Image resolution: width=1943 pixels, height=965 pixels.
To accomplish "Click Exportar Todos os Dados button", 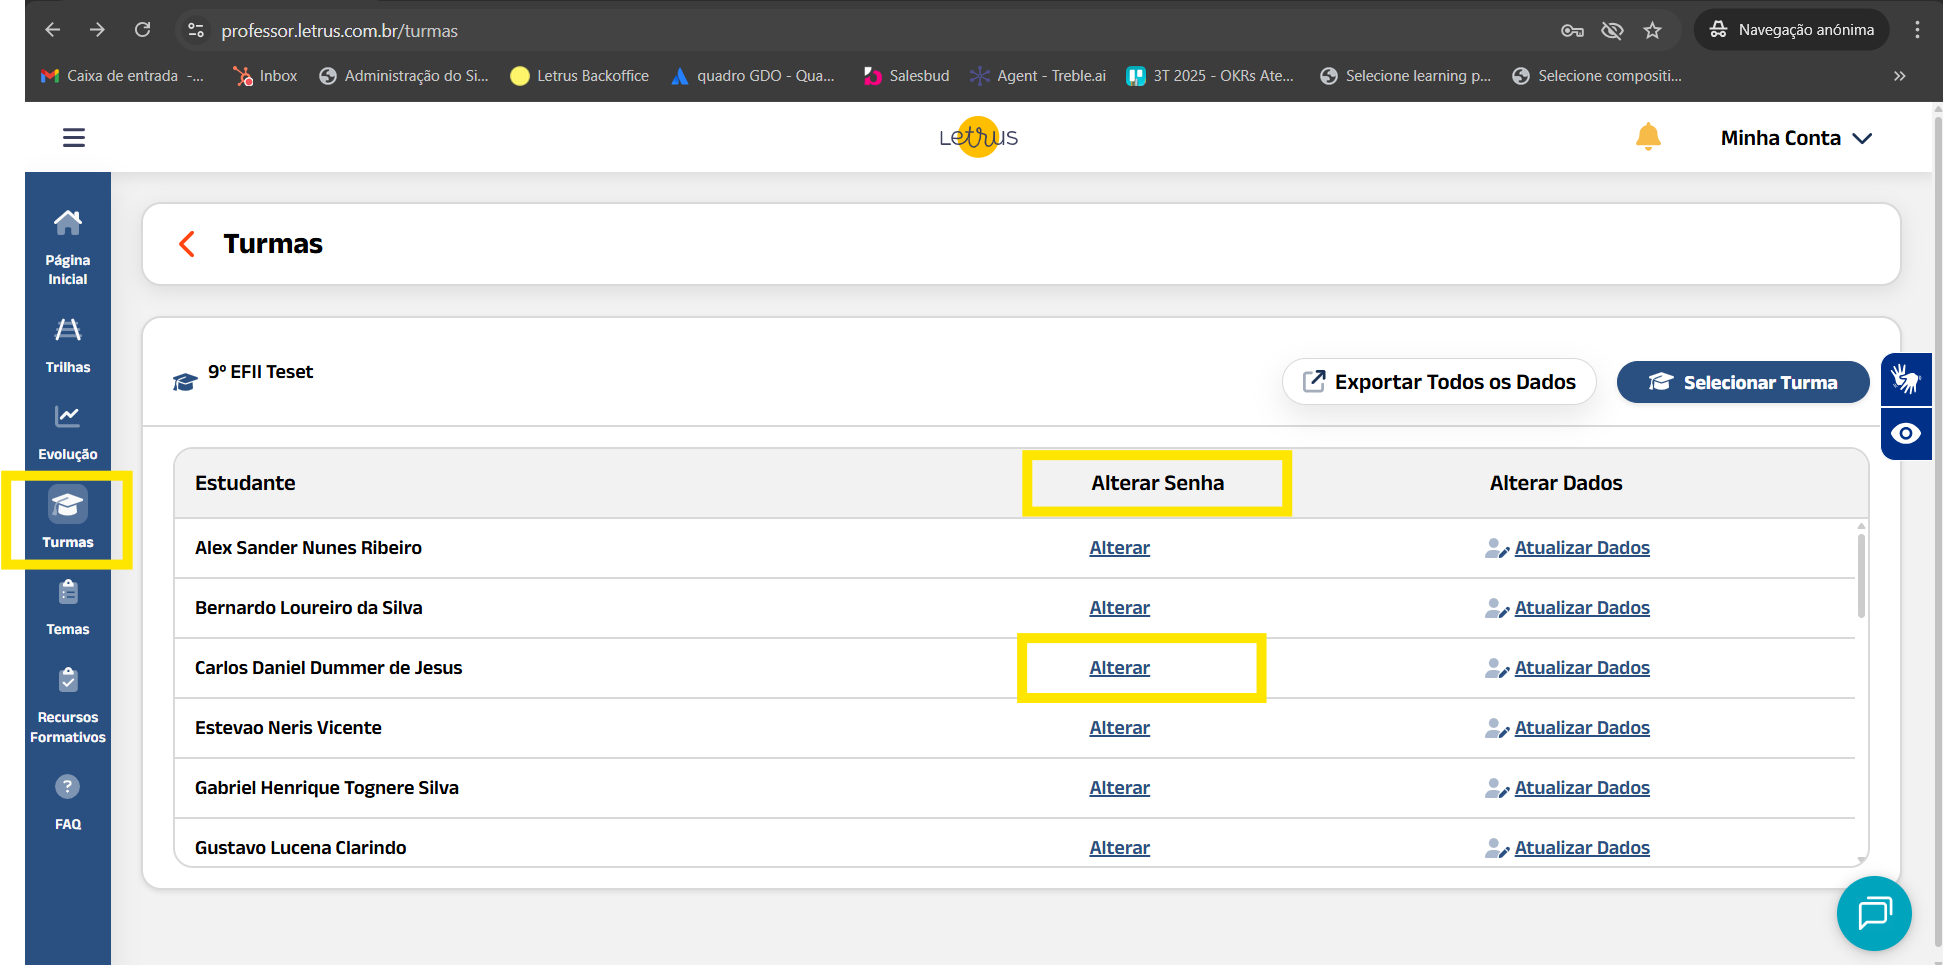I will [x=1439, y=382].
